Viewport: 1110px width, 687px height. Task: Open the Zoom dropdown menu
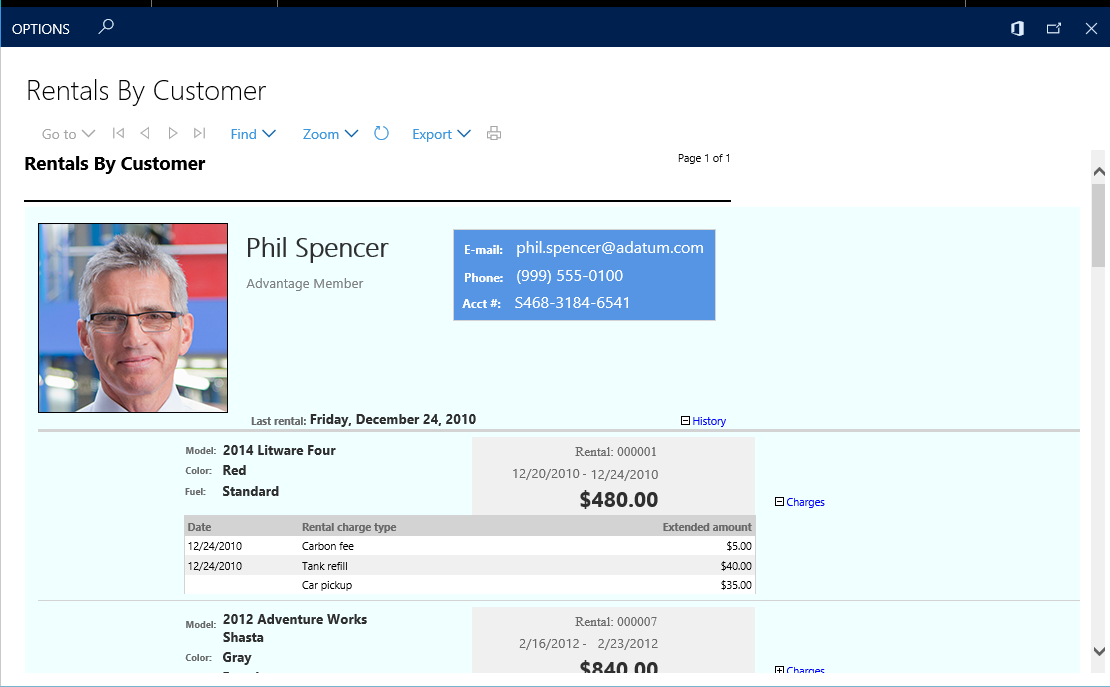click(330, 134)
